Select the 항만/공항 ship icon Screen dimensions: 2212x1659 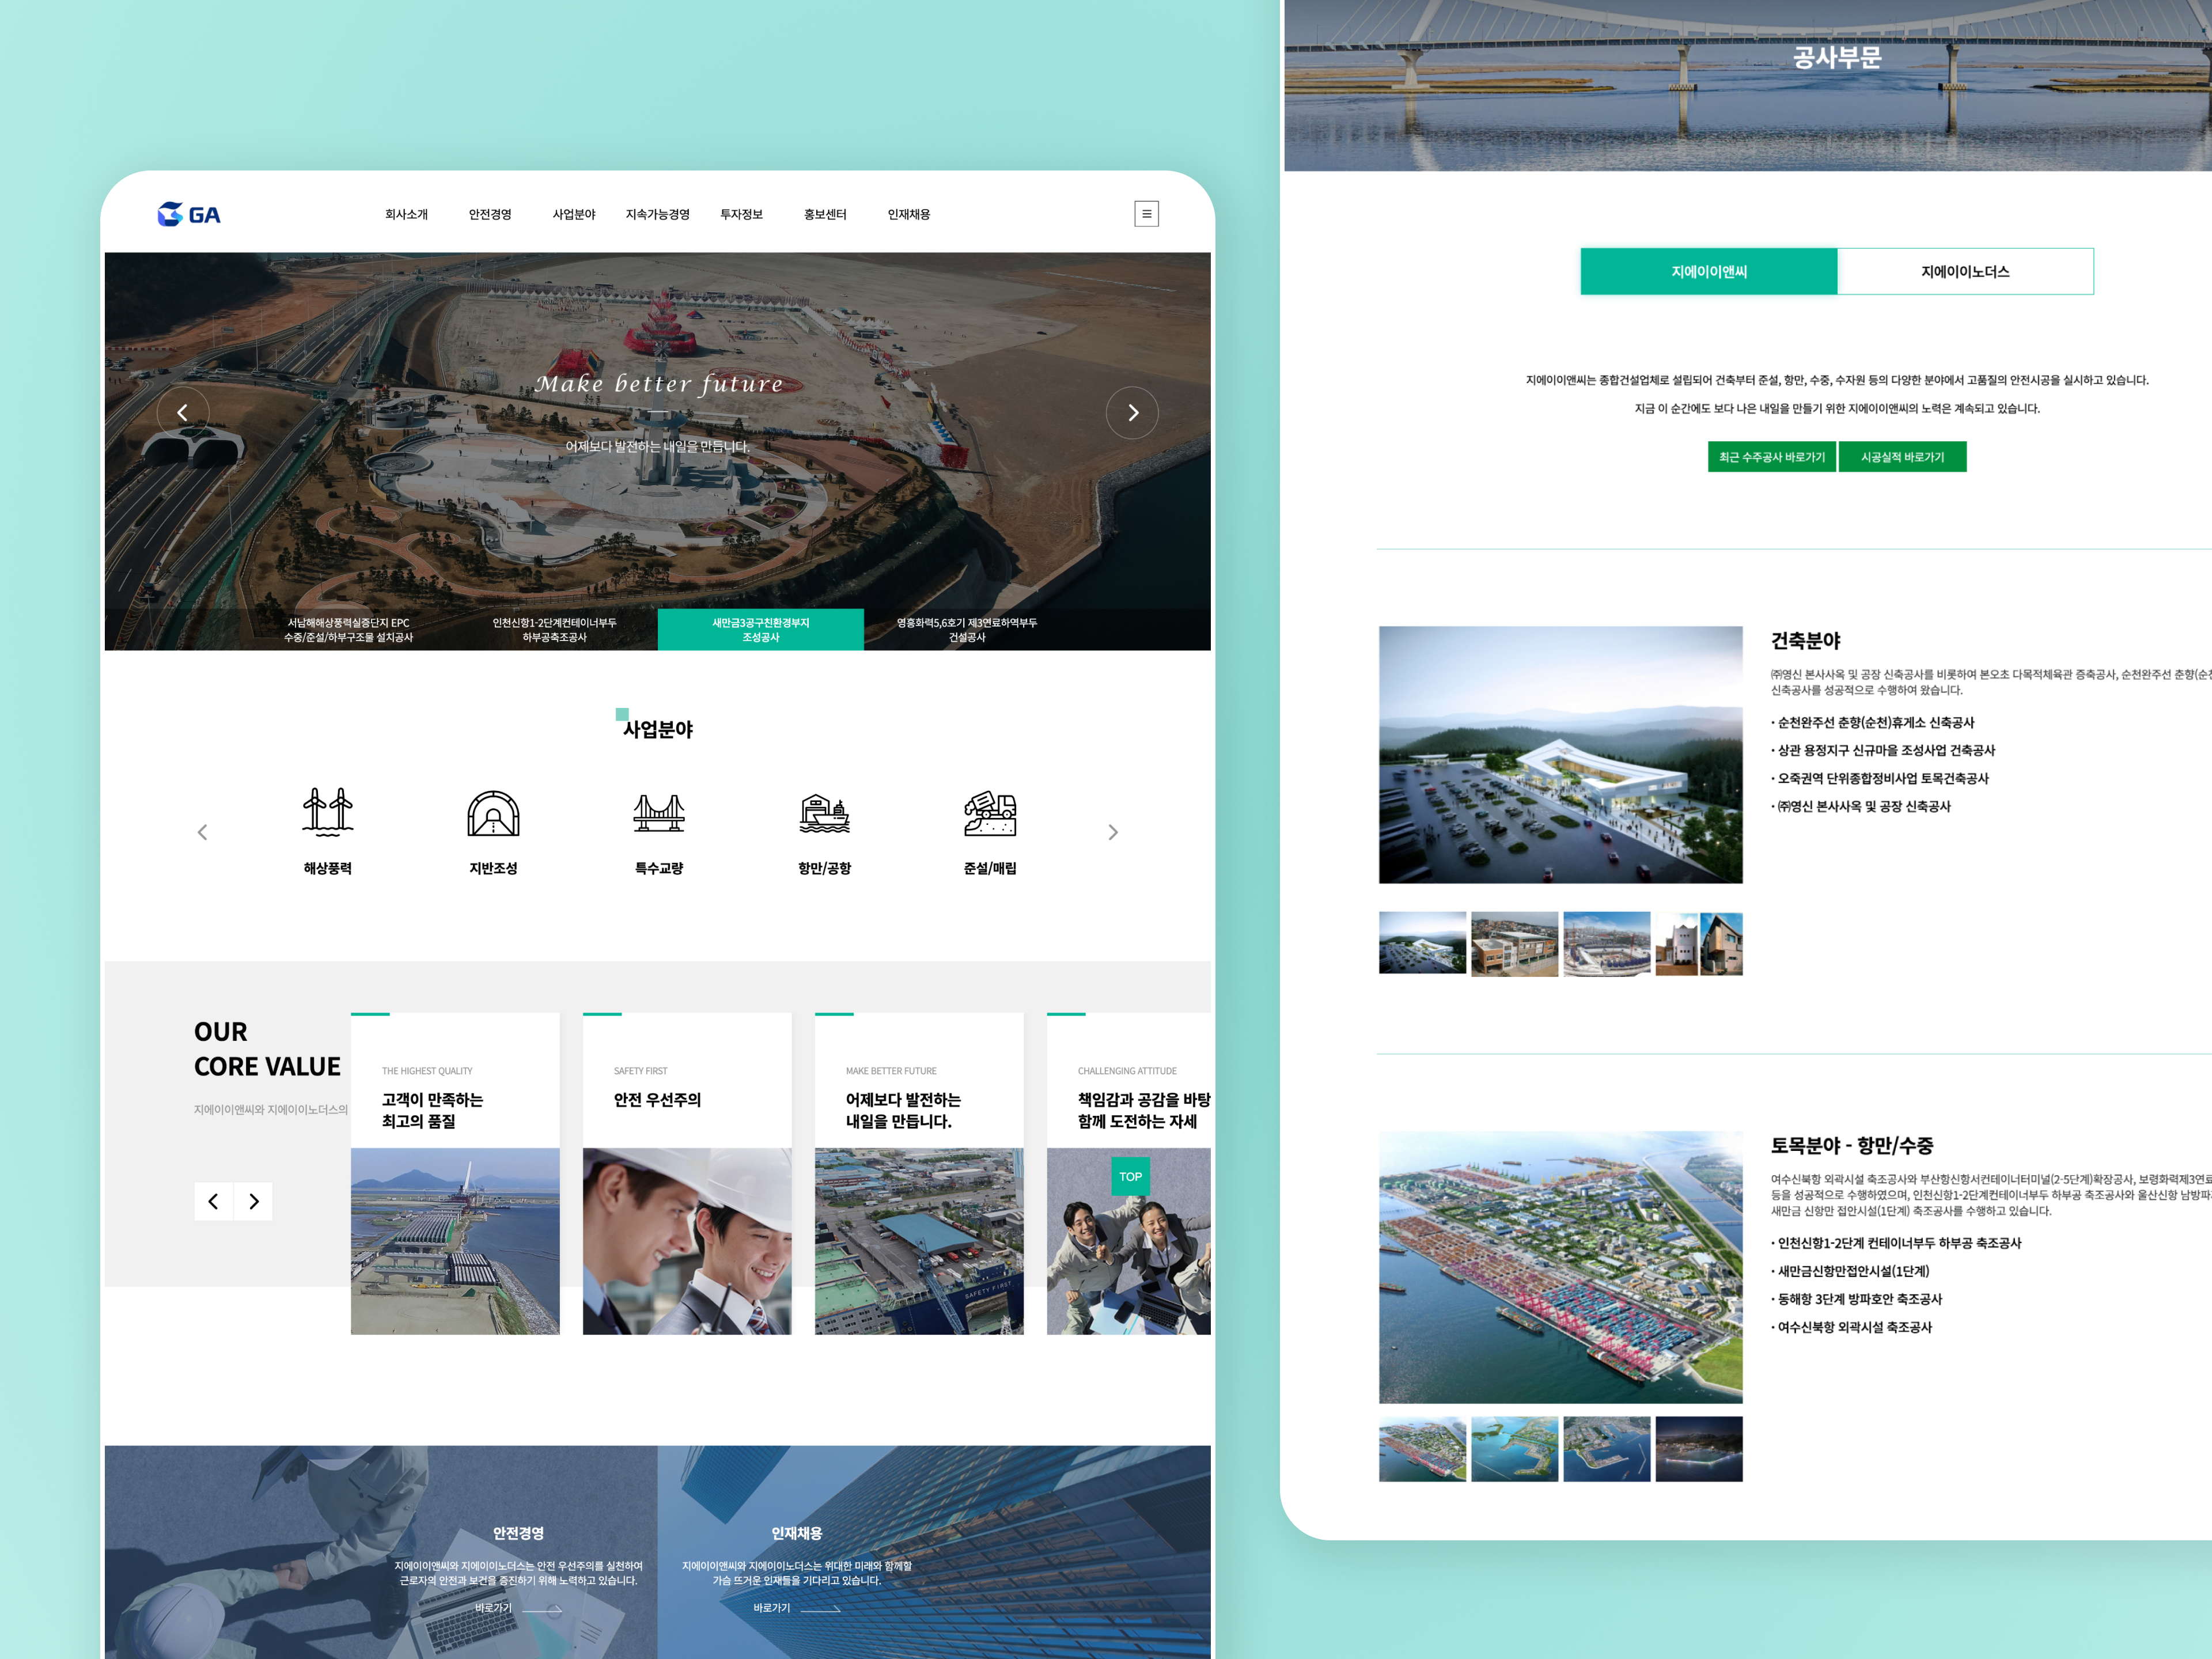pos(824,812)
